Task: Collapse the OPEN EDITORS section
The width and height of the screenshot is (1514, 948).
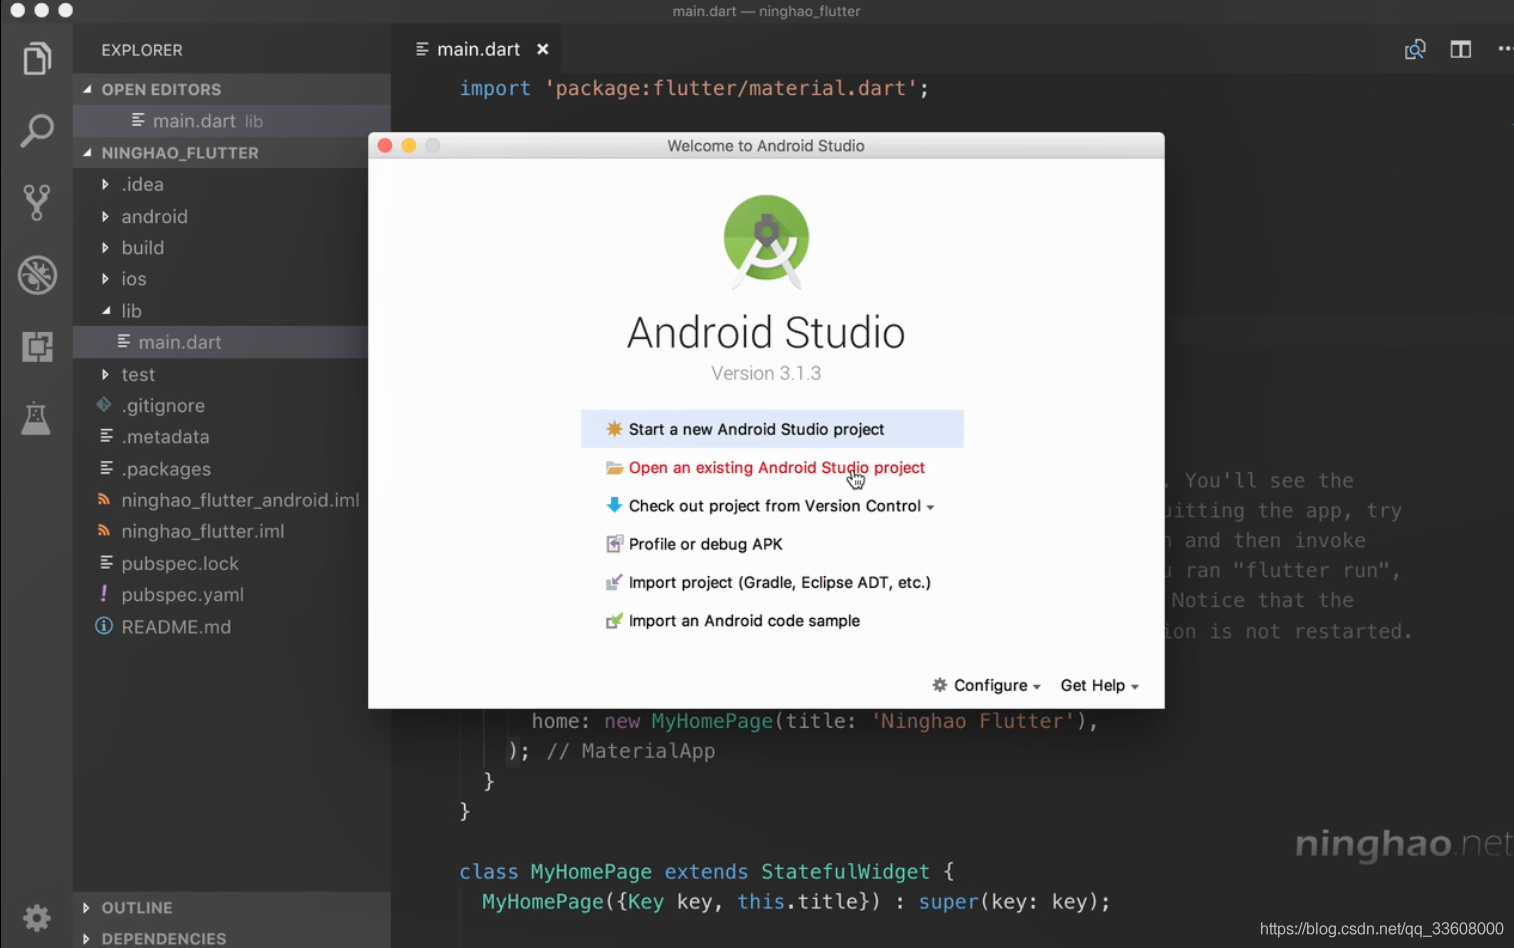Action: coord(232,89)
